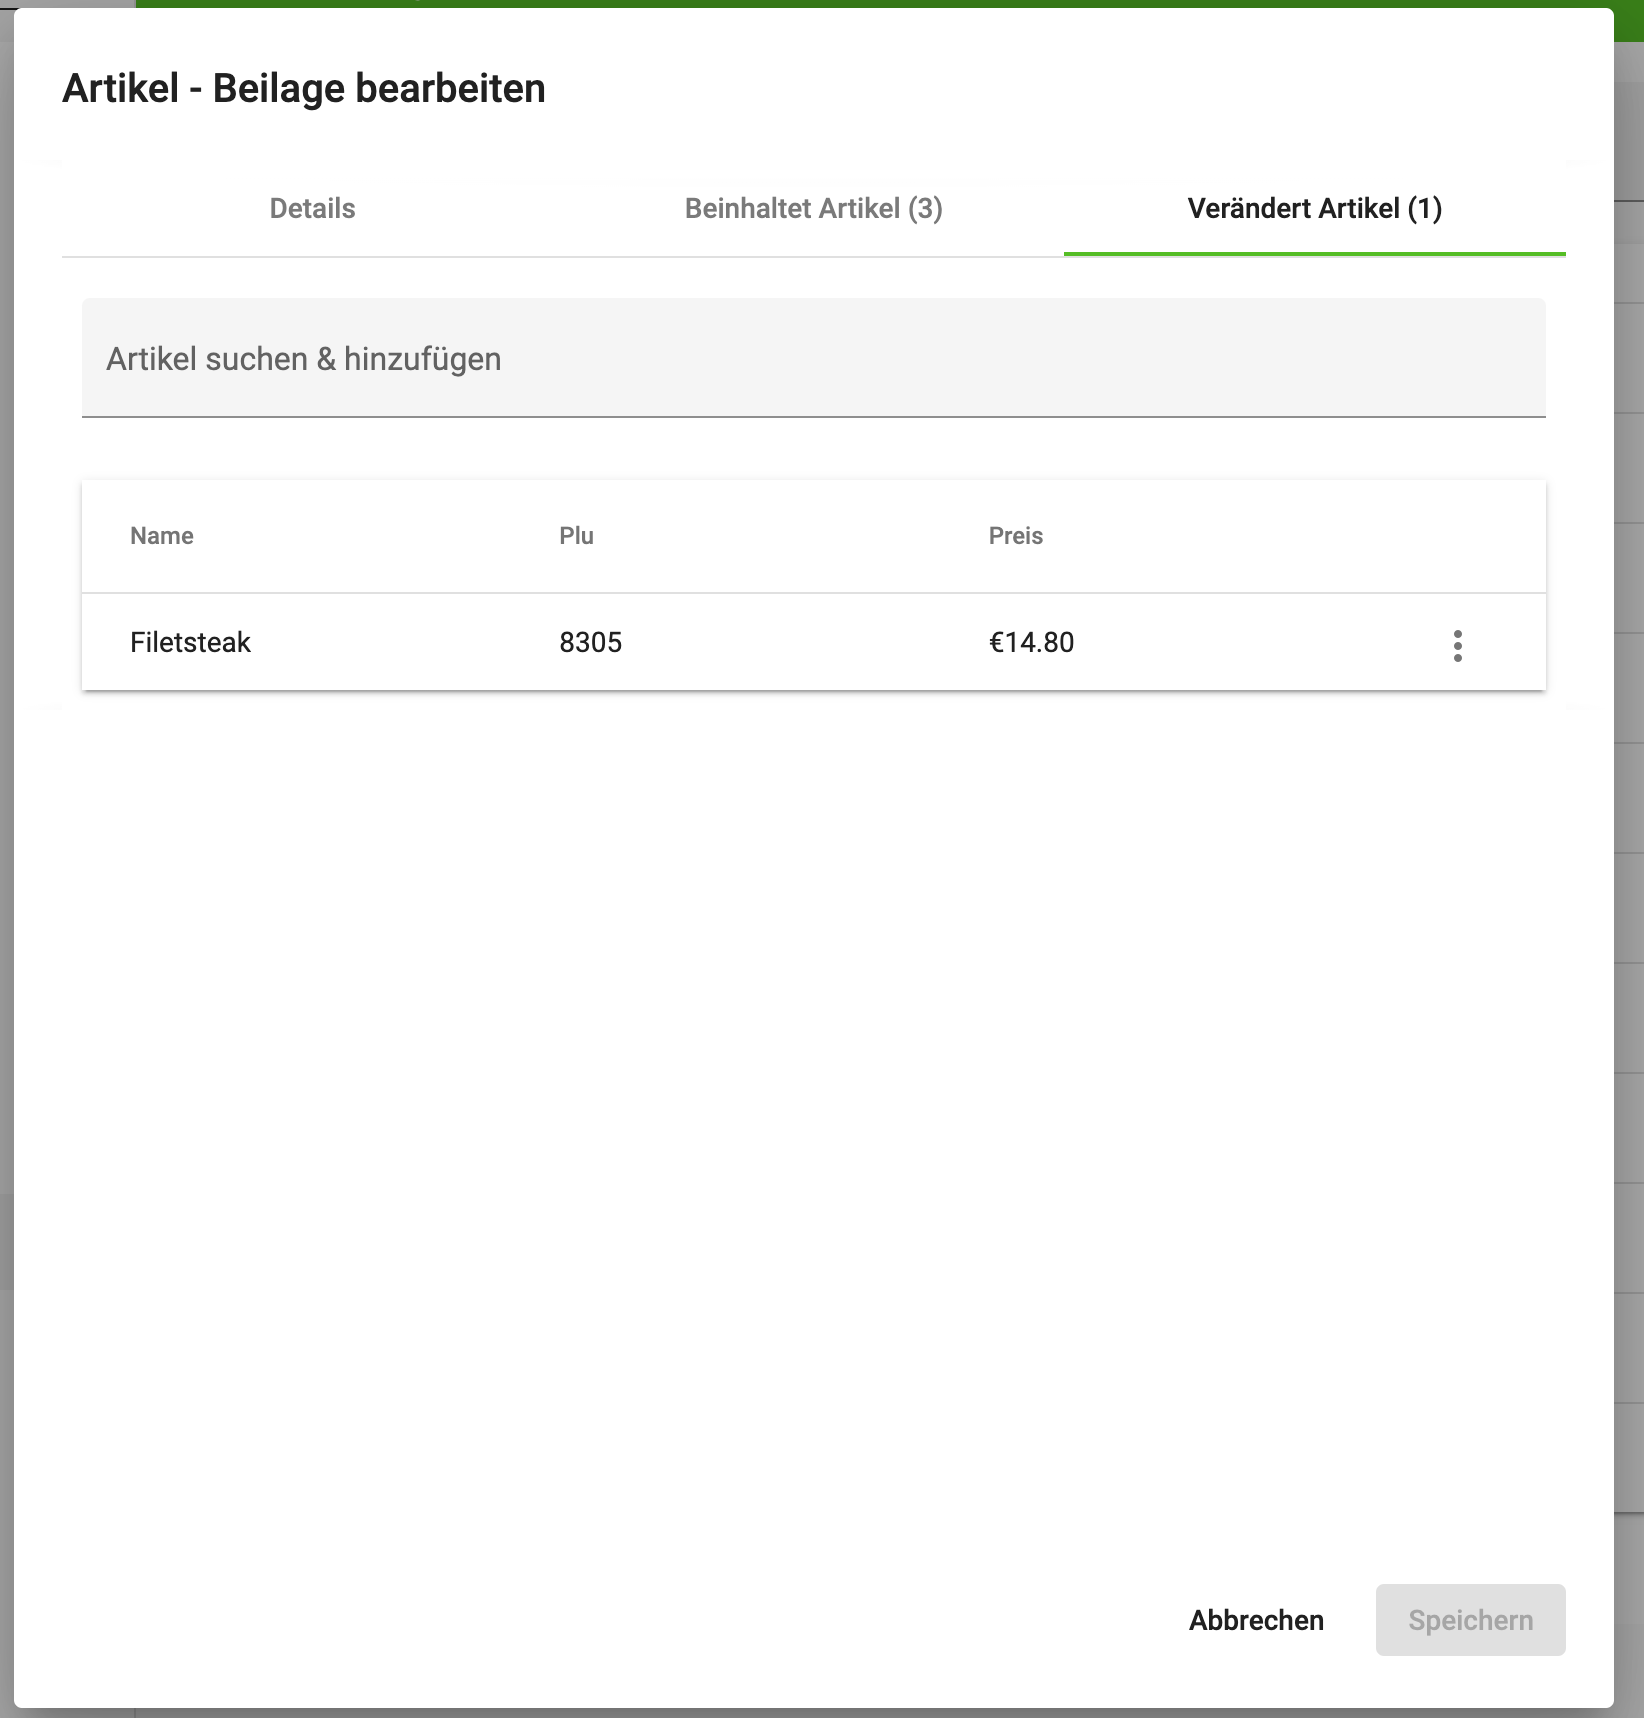
Task: Click the Filetsteak name text
Action: click(190, 642)
